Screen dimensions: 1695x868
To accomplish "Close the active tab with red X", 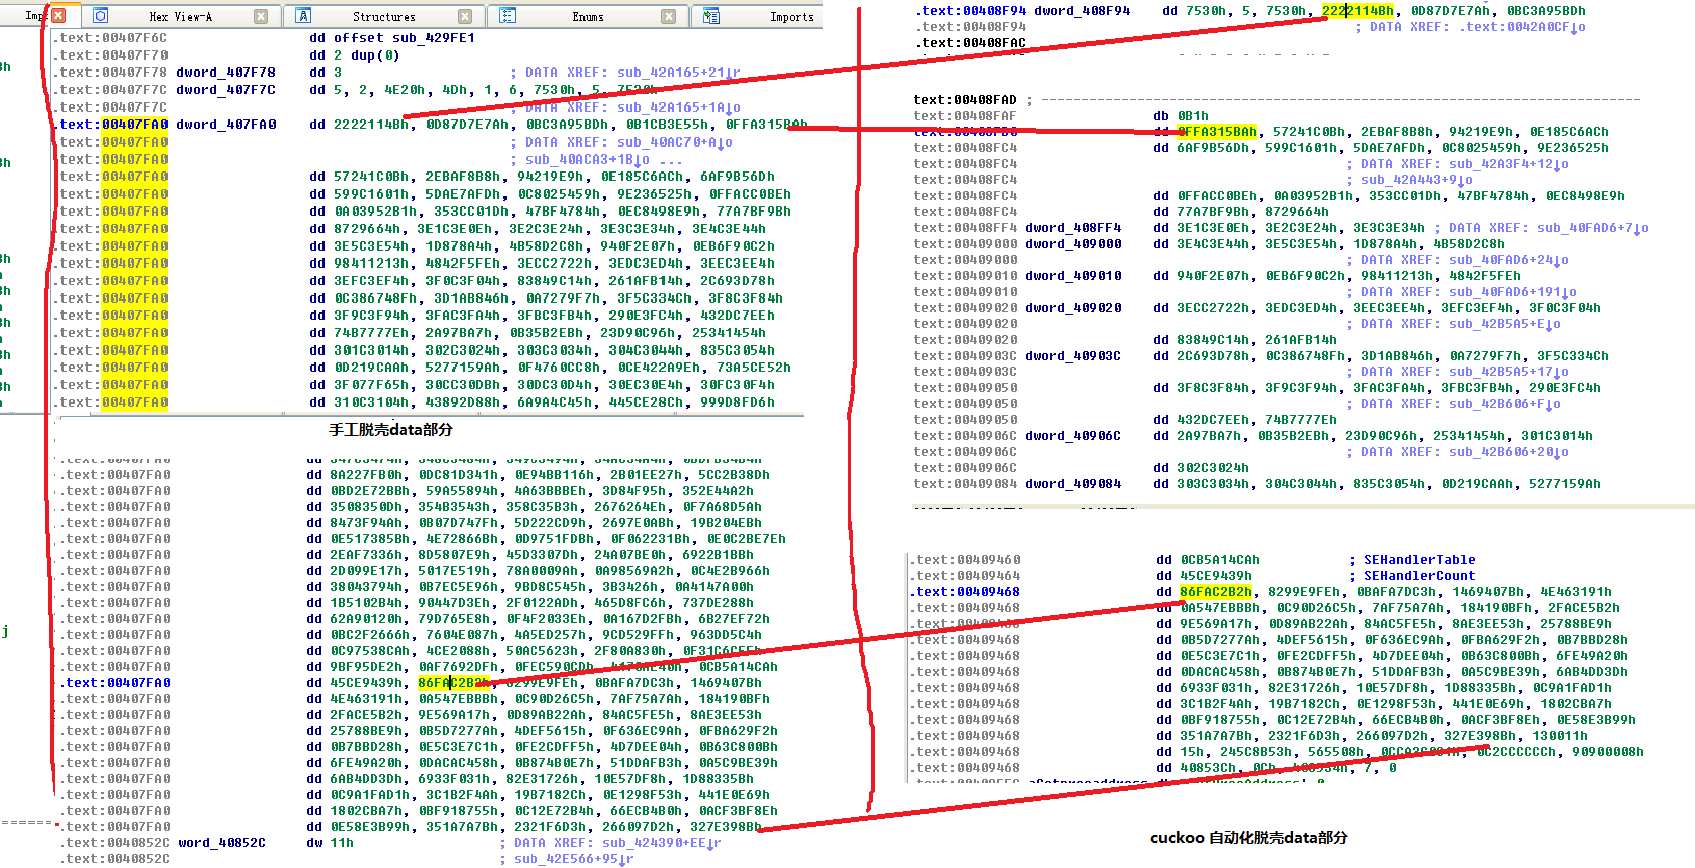I will (x=58, y=16).
